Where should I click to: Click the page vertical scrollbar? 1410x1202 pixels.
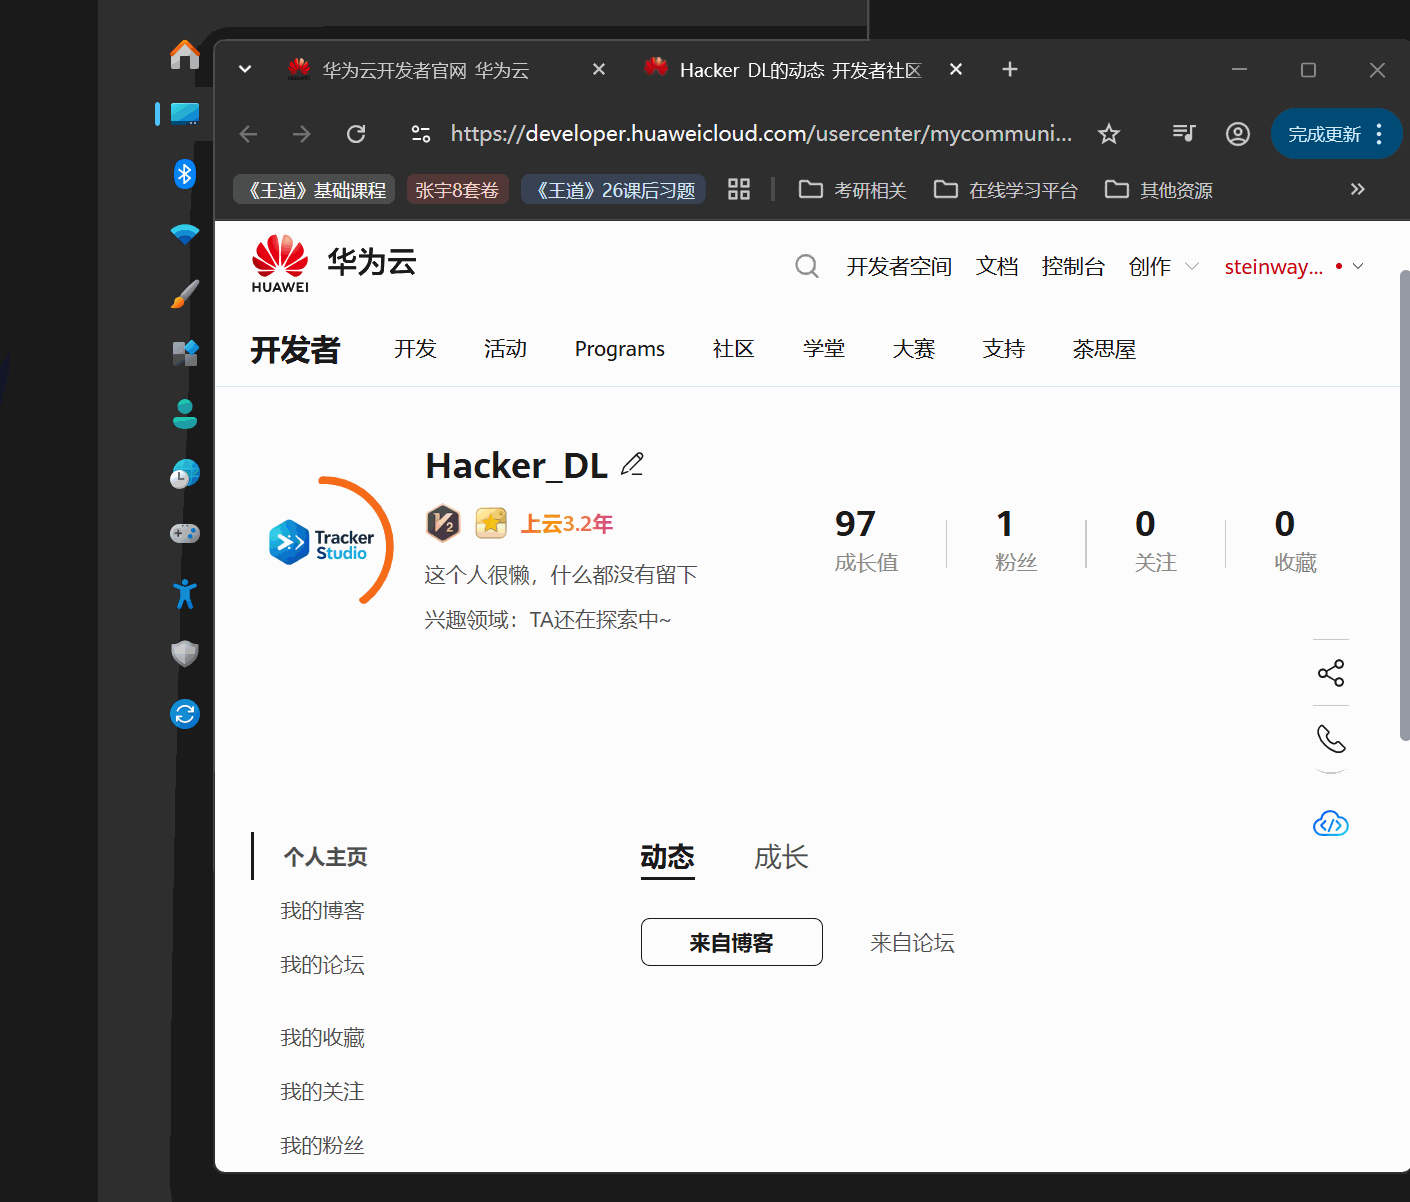pyautogui.click(x=1404, y=505)
